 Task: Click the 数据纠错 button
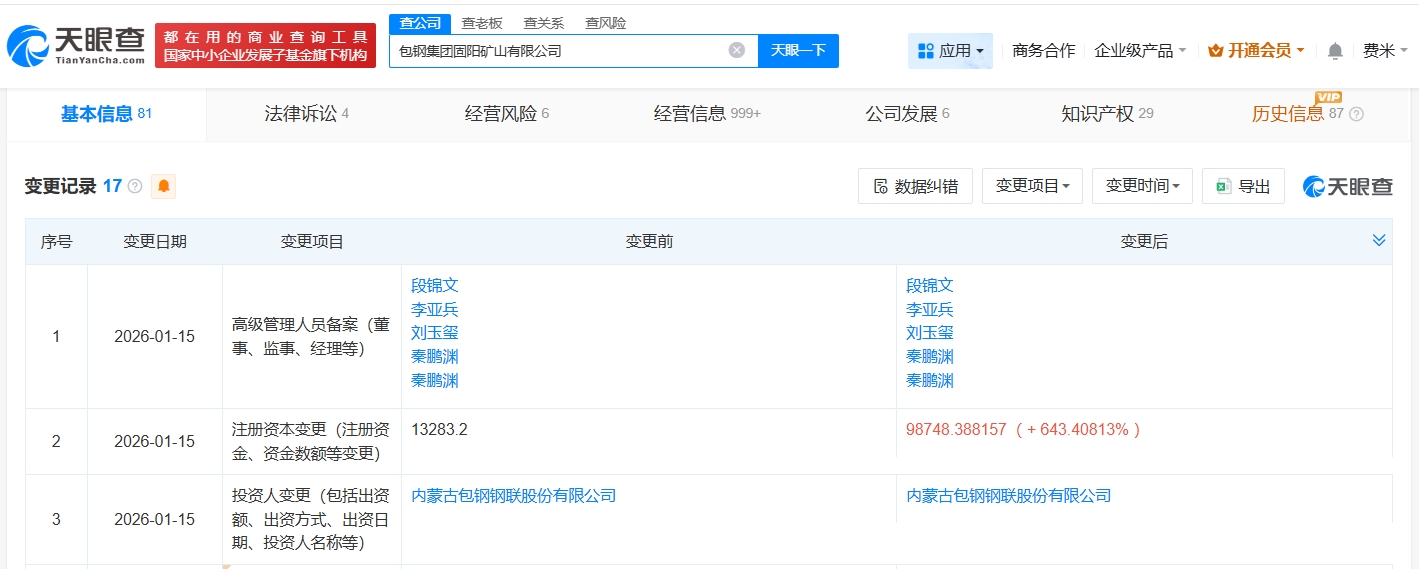[x=915, y=186]
